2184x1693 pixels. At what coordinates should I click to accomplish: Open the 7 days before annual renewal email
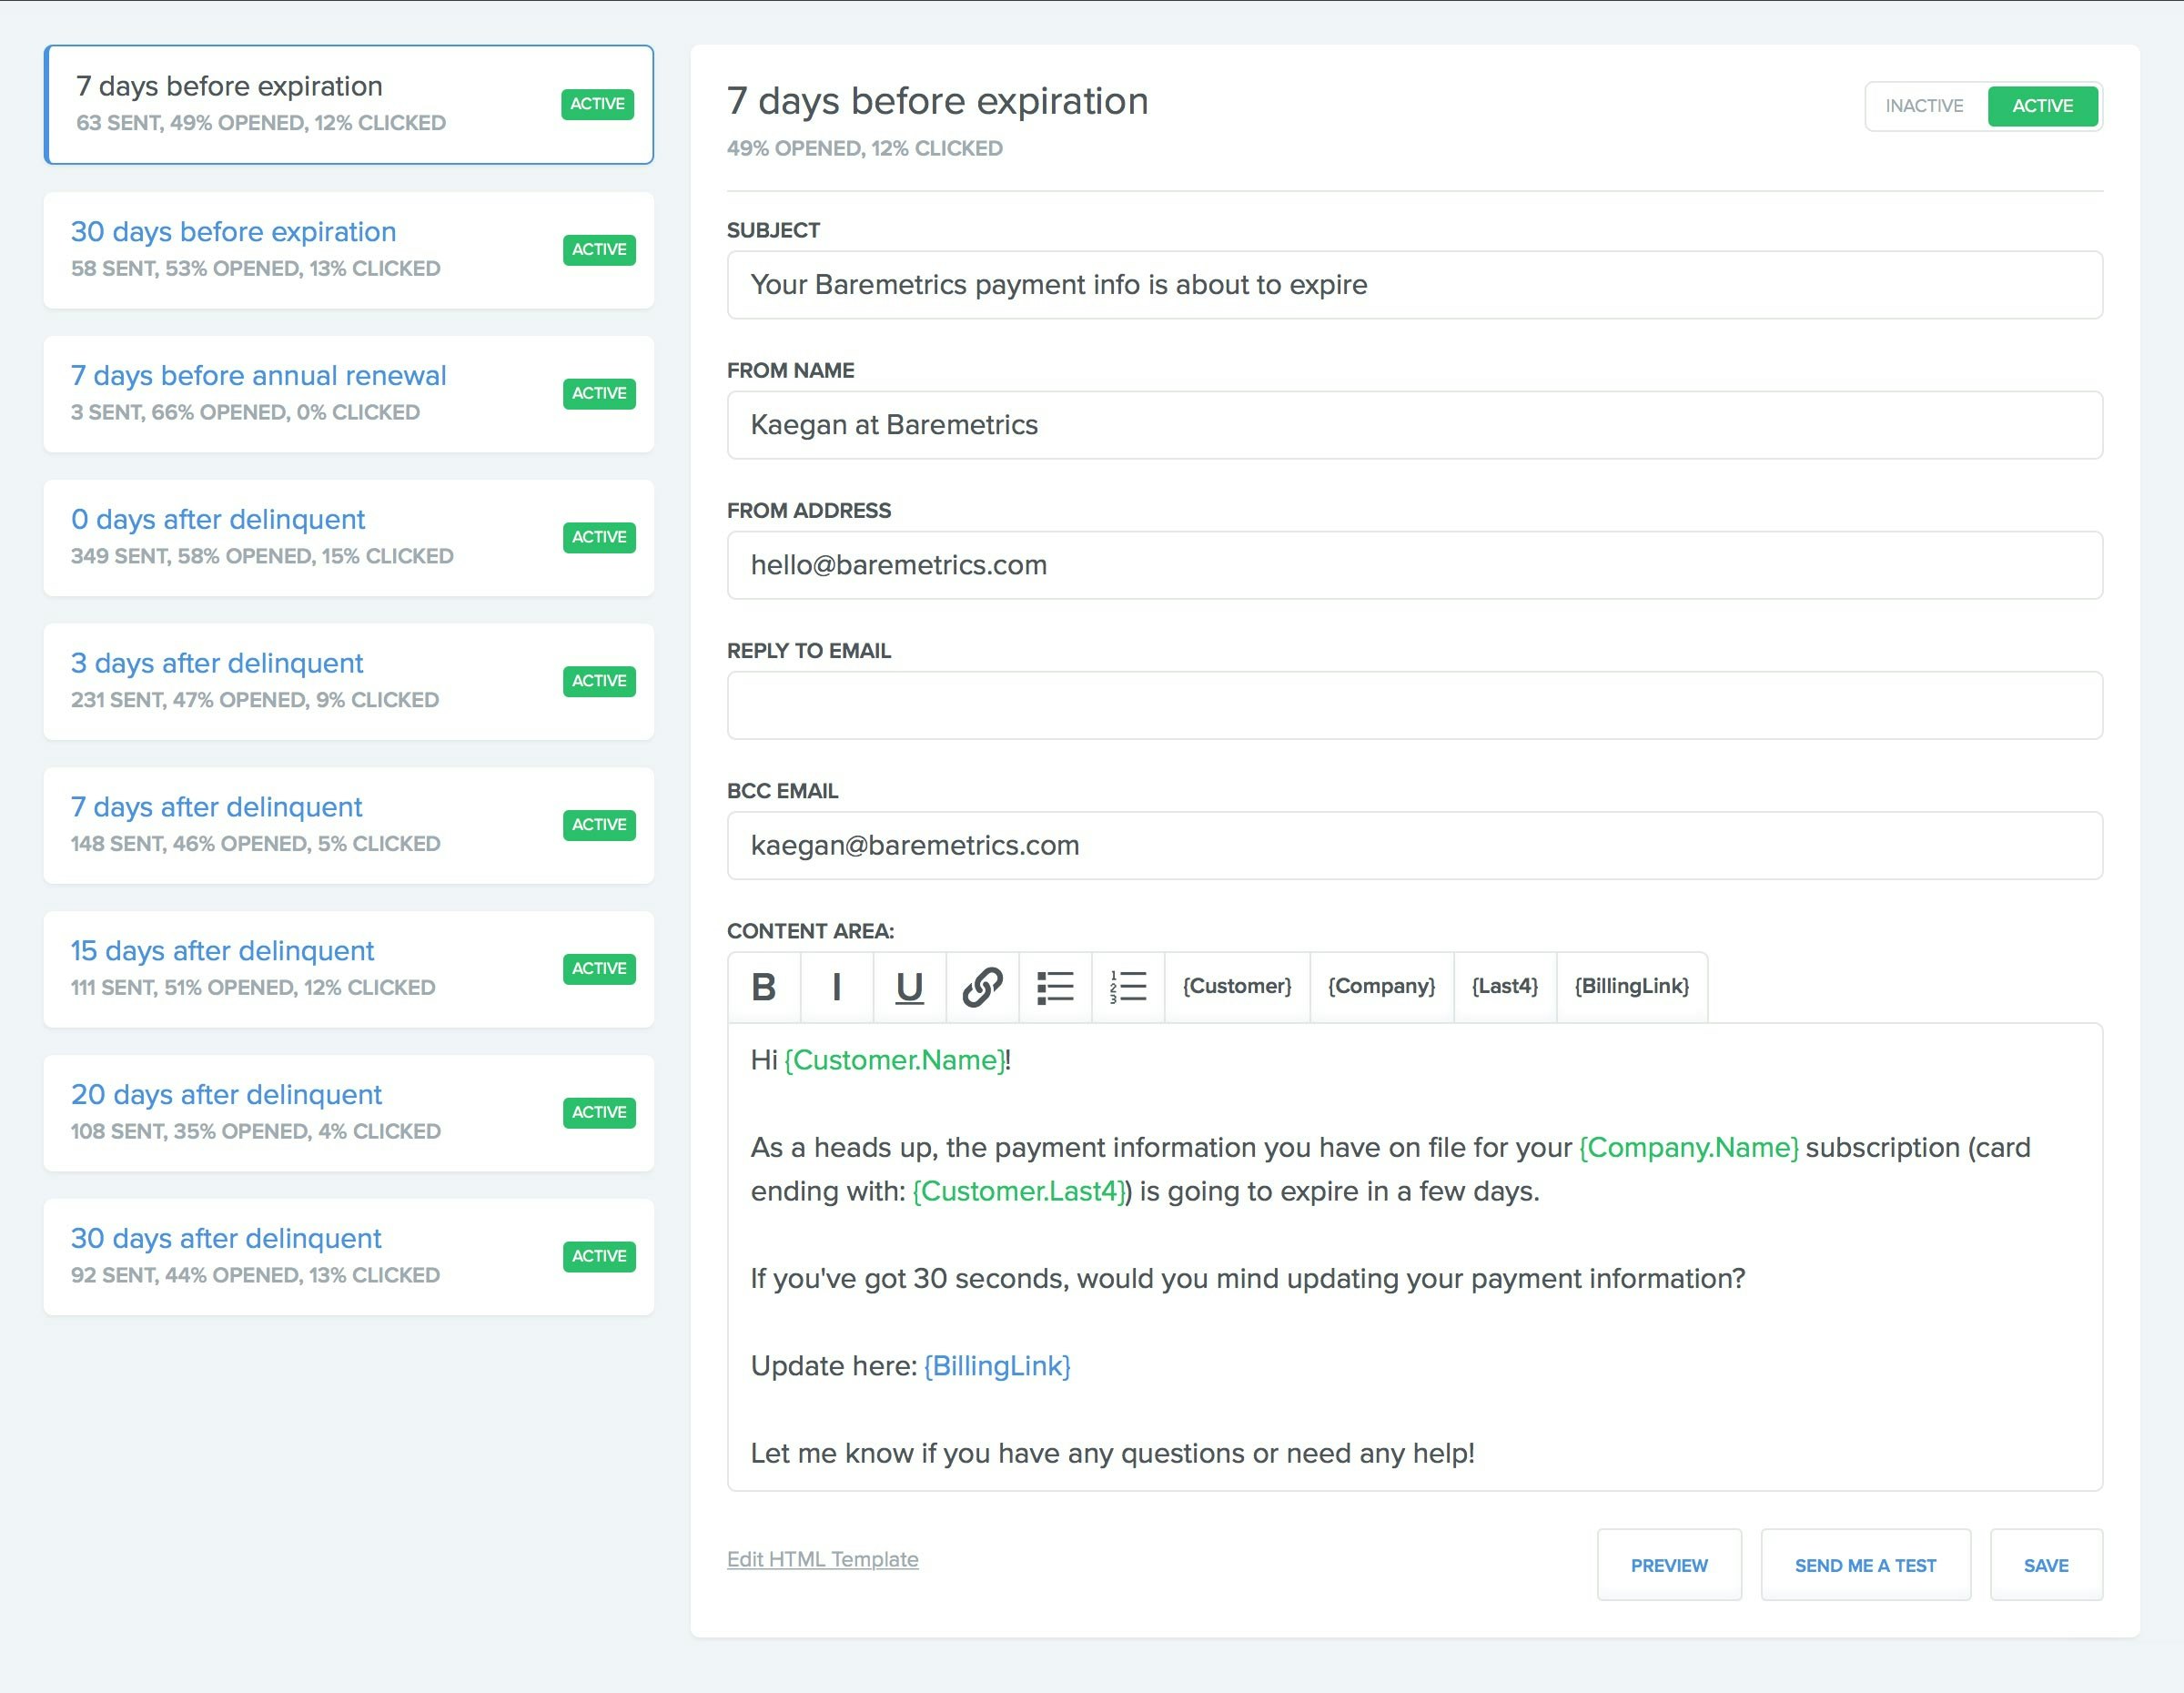(x=258, y=376)
